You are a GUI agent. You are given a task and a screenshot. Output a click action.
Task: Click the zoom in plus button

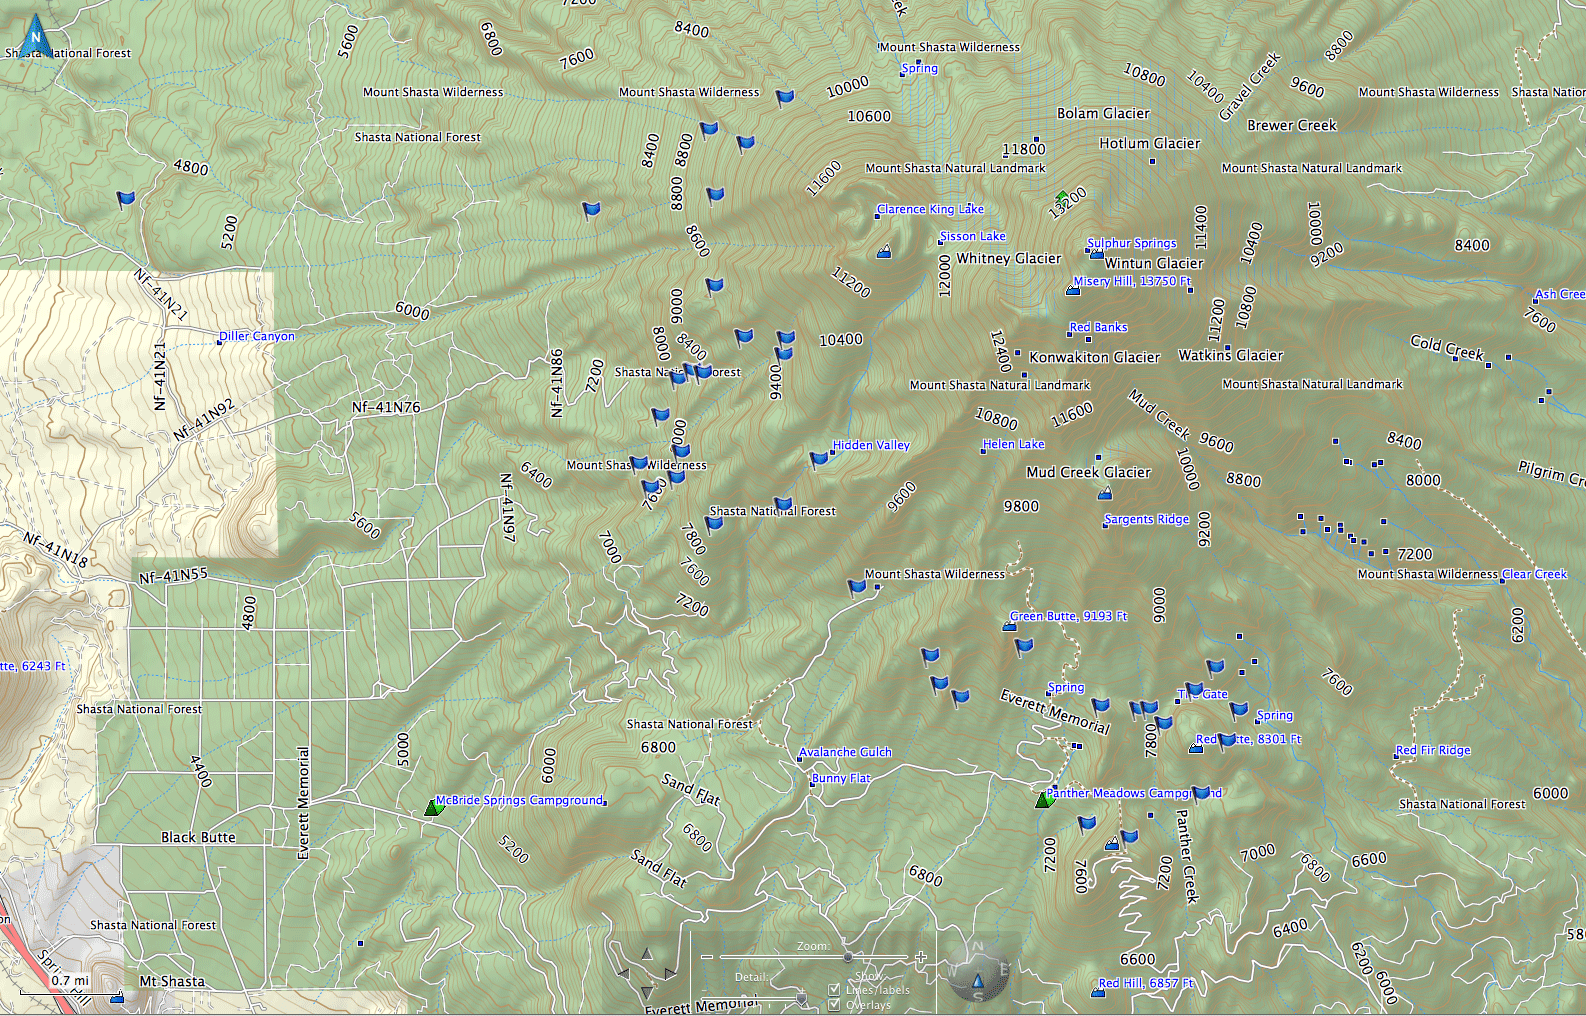point(920,957)
